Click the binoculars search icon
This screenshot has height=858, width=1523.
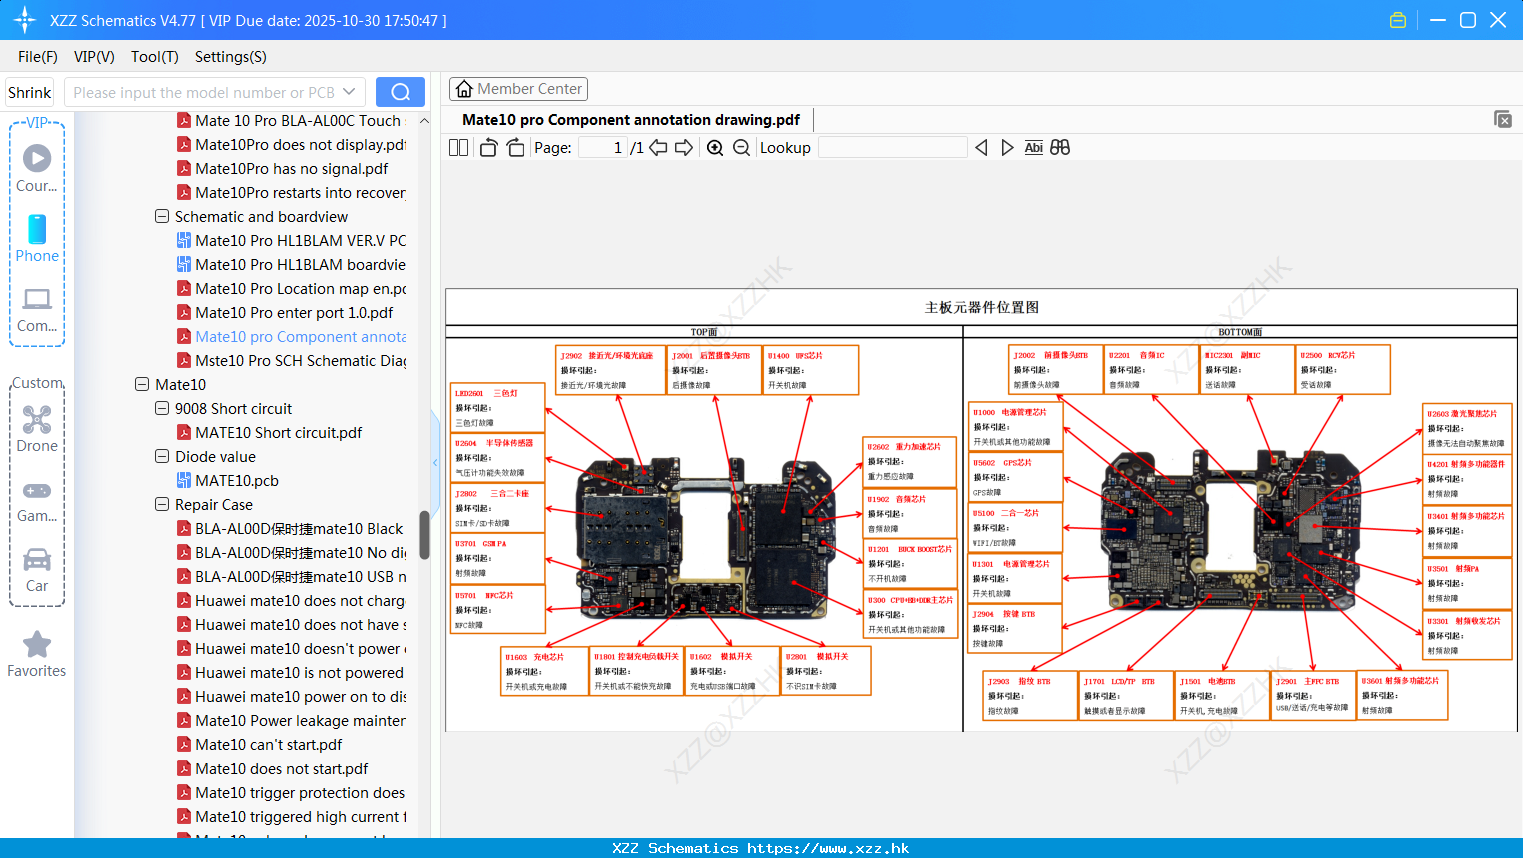(x=1060, y=148)
